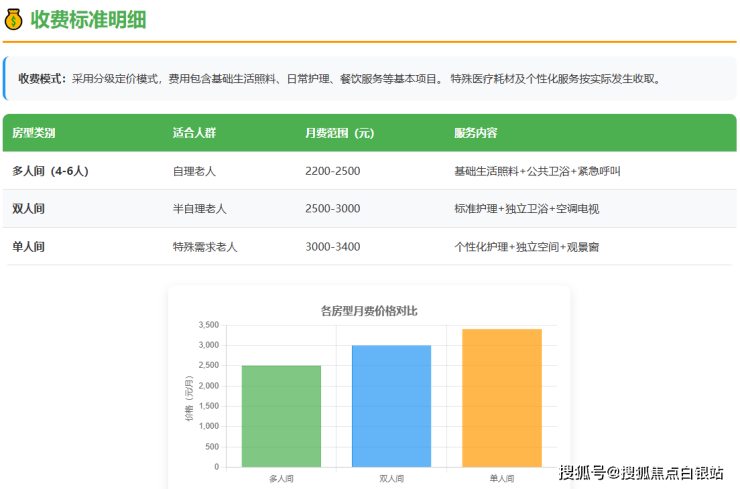This screenshot has width=740, height=489.
Task: Click the orange 单人间 bar in chart
Action: tap(501, 398)
